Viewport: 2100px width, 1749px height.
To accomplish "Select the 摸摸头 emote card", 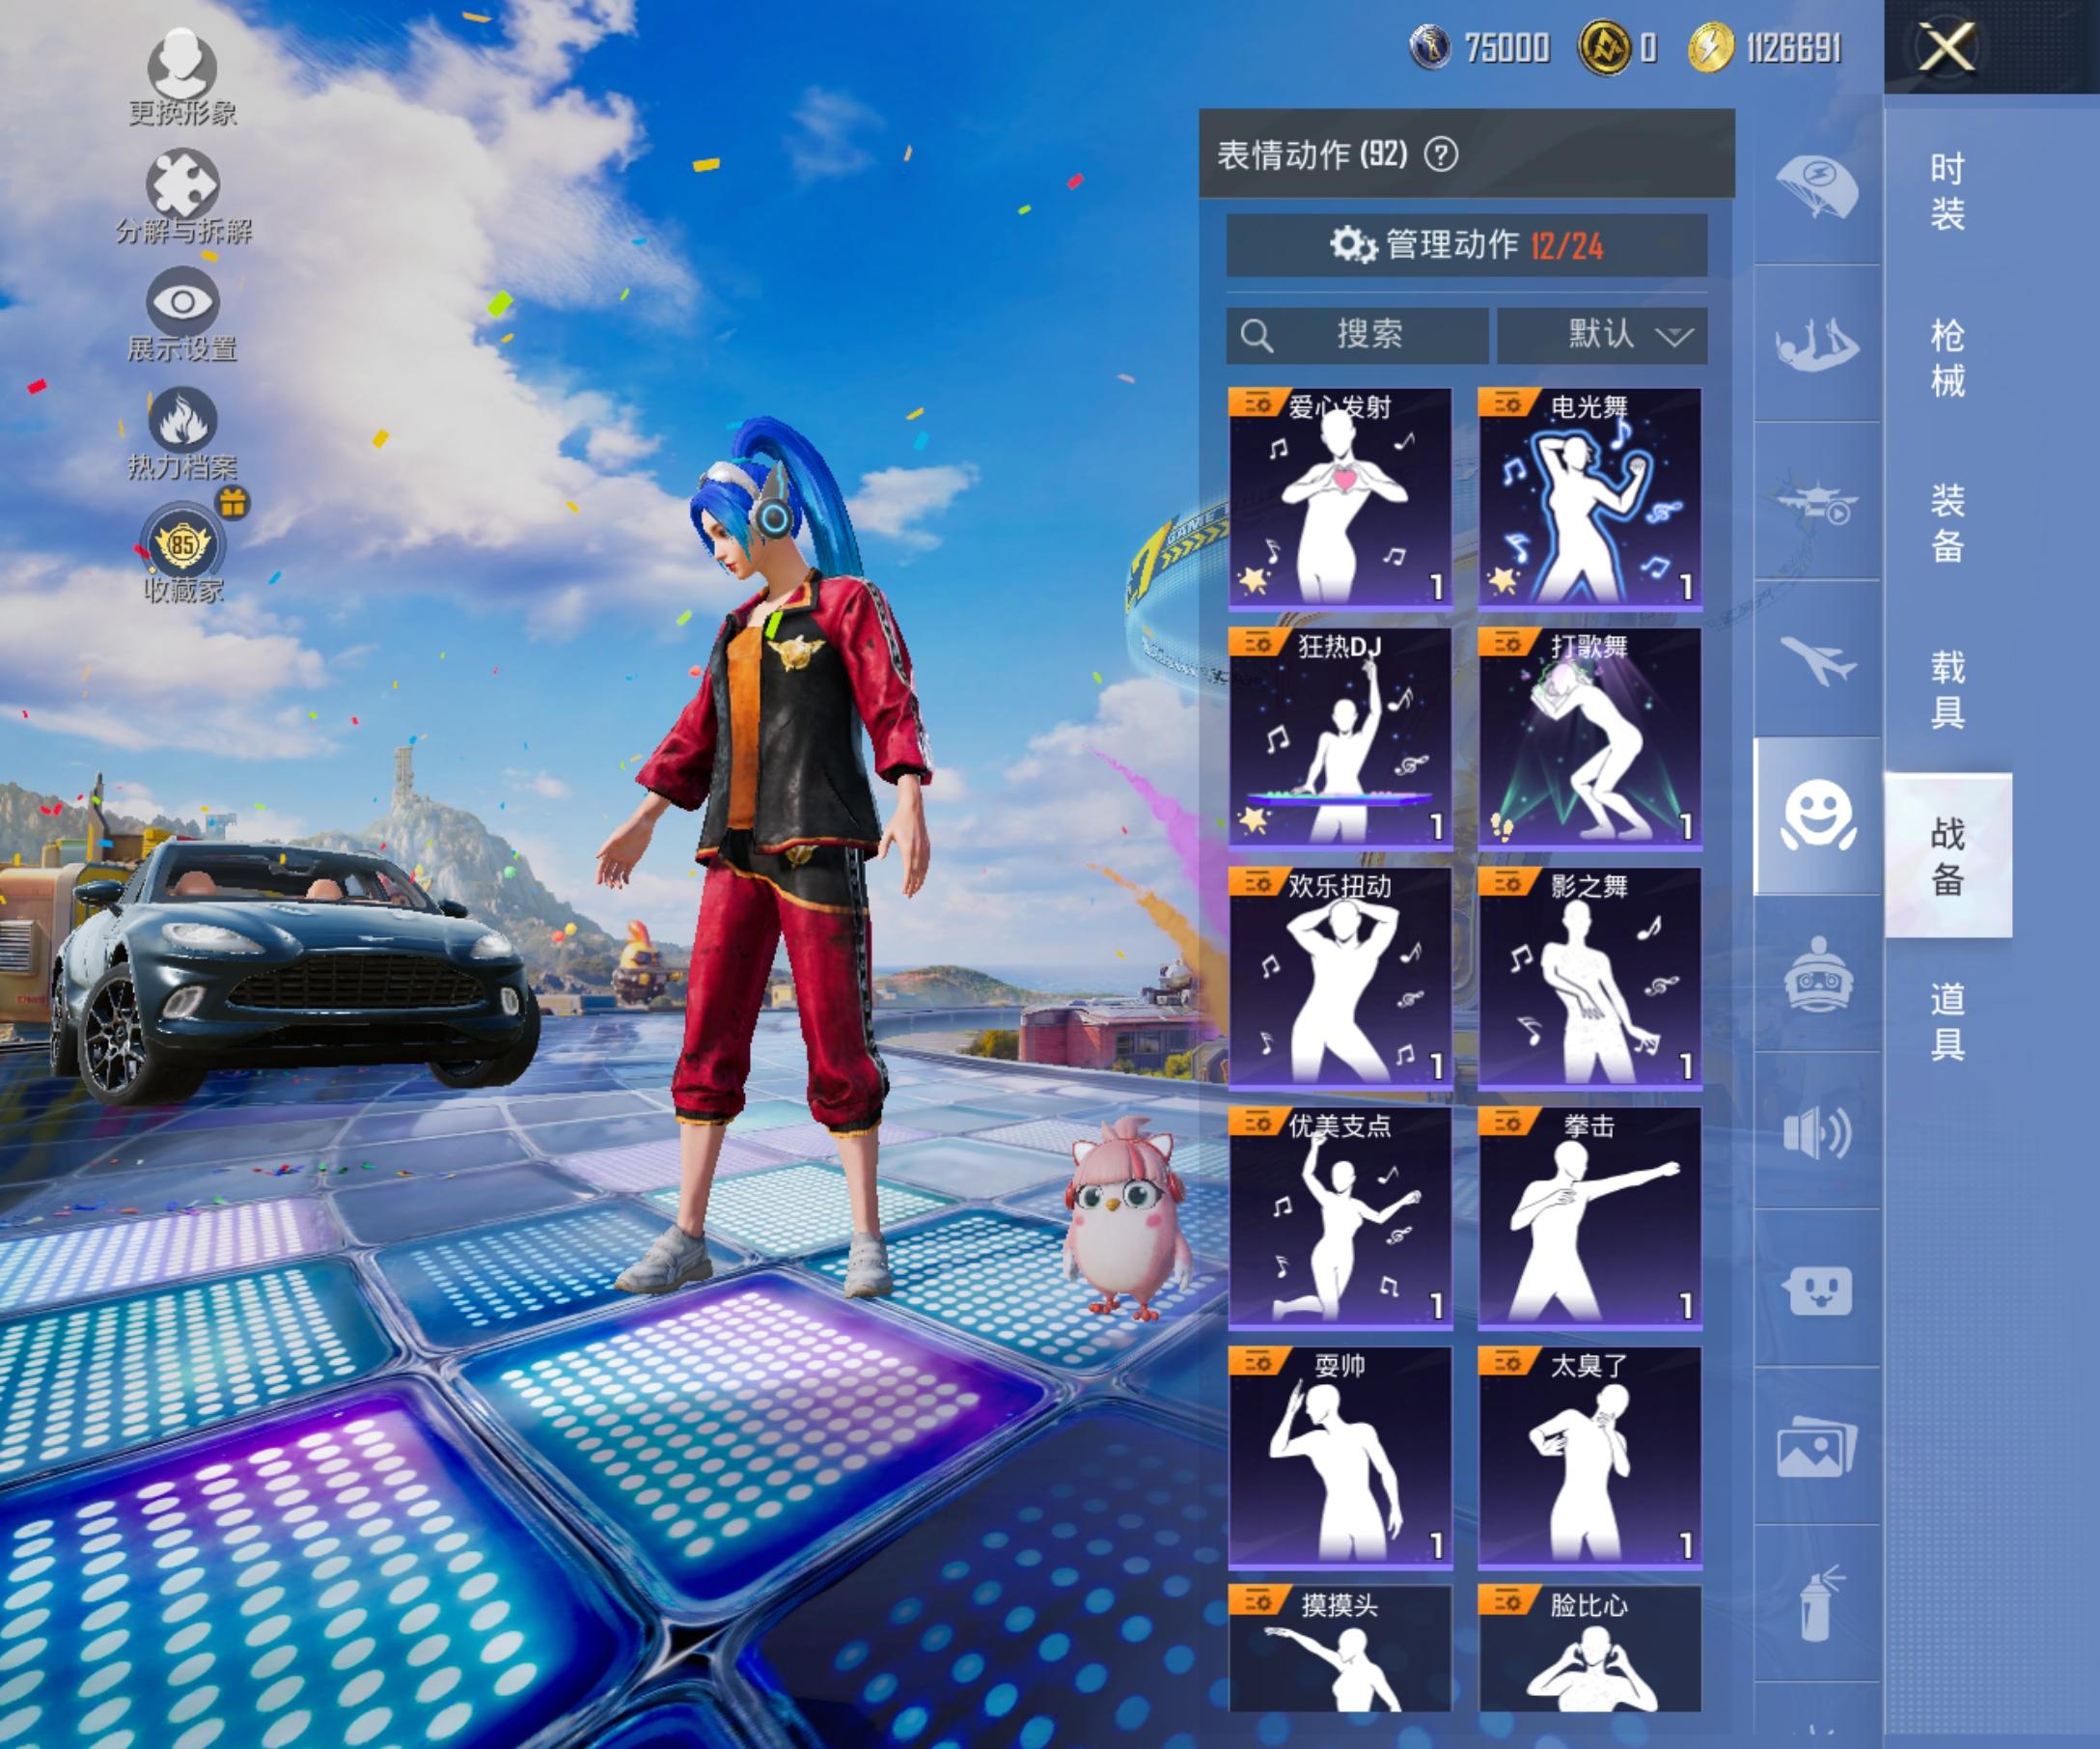I will 1340,1648.
